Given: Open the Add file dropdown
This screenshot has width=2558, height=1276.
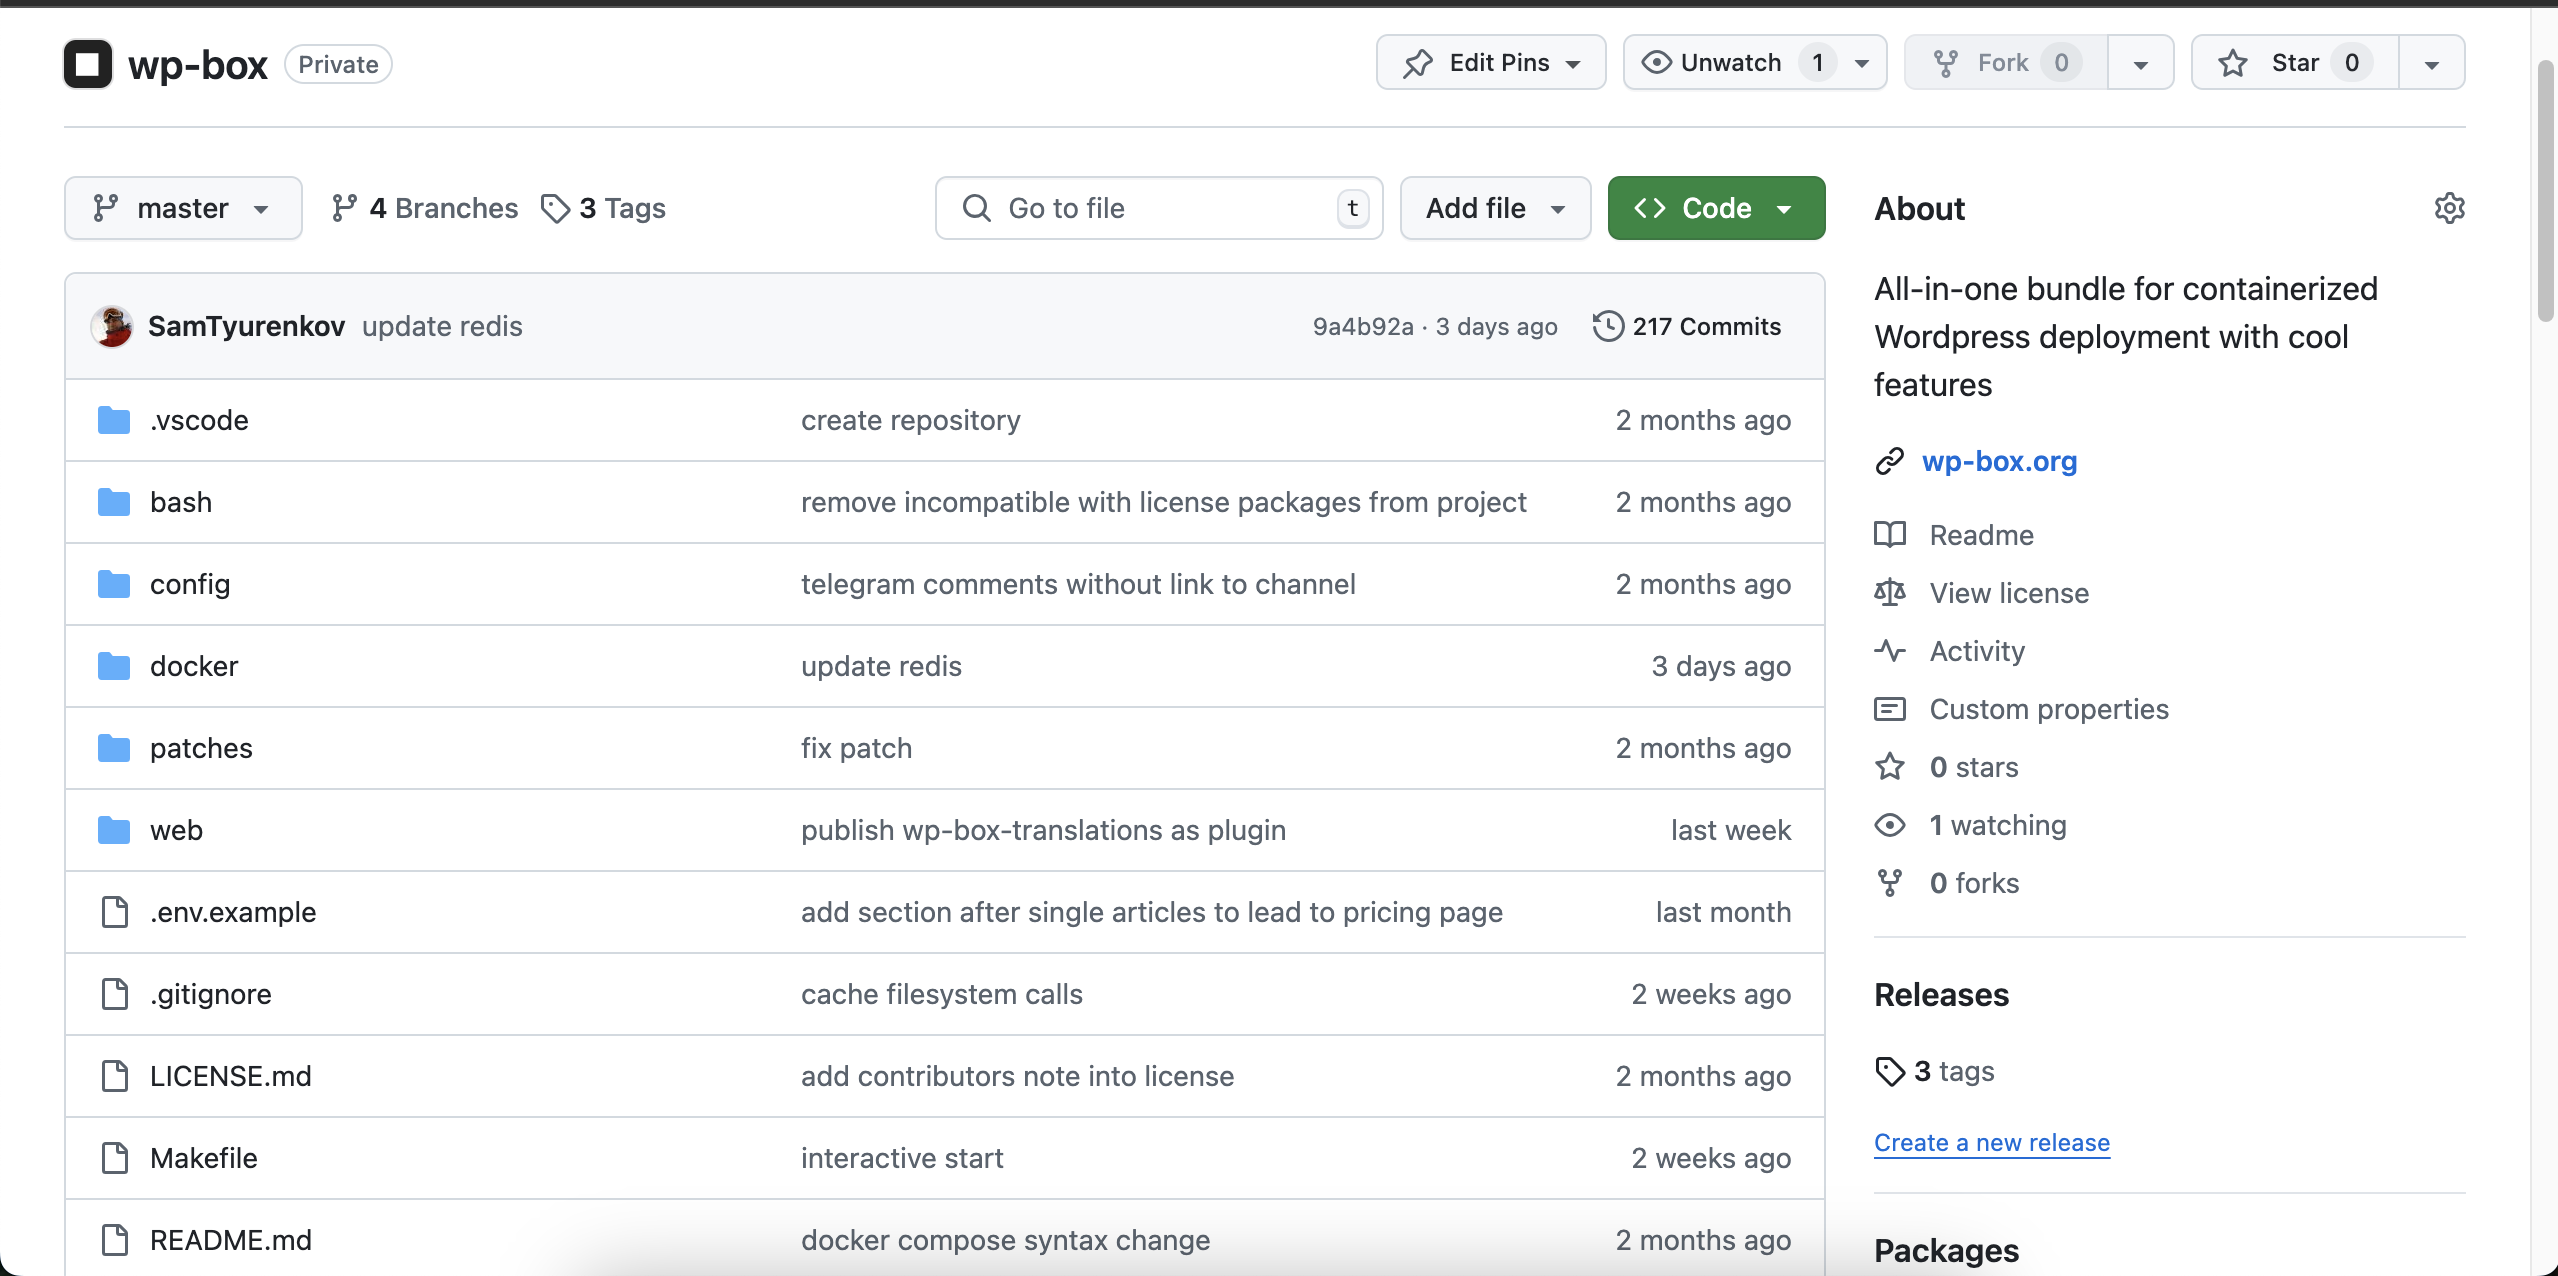Looking at the screenshot, I should coord(1495,208).
